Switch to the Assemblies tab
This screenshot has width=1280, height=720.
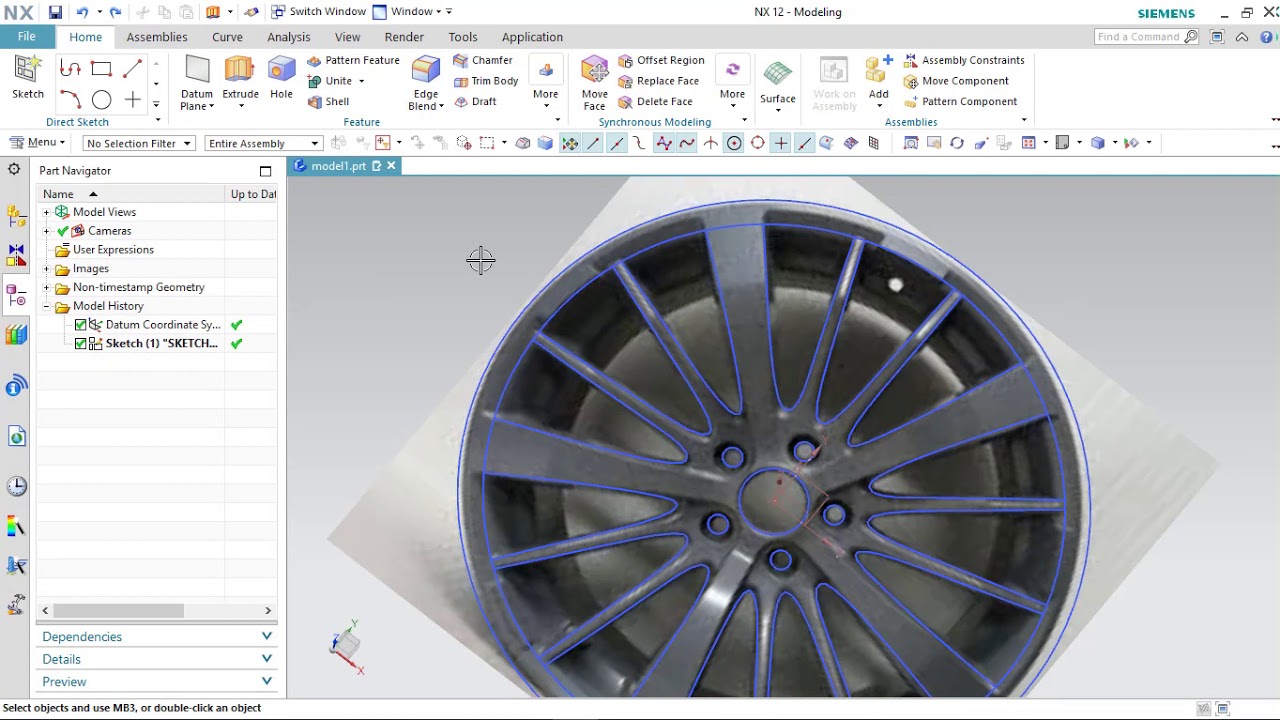tap(157, 37)
